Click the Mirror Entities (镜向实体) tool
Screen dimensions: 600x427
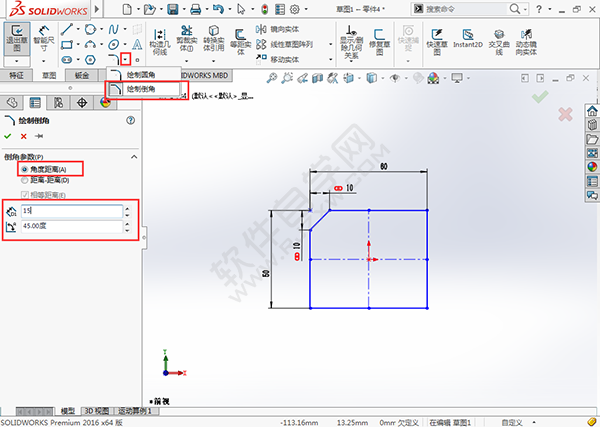(277, 29)
